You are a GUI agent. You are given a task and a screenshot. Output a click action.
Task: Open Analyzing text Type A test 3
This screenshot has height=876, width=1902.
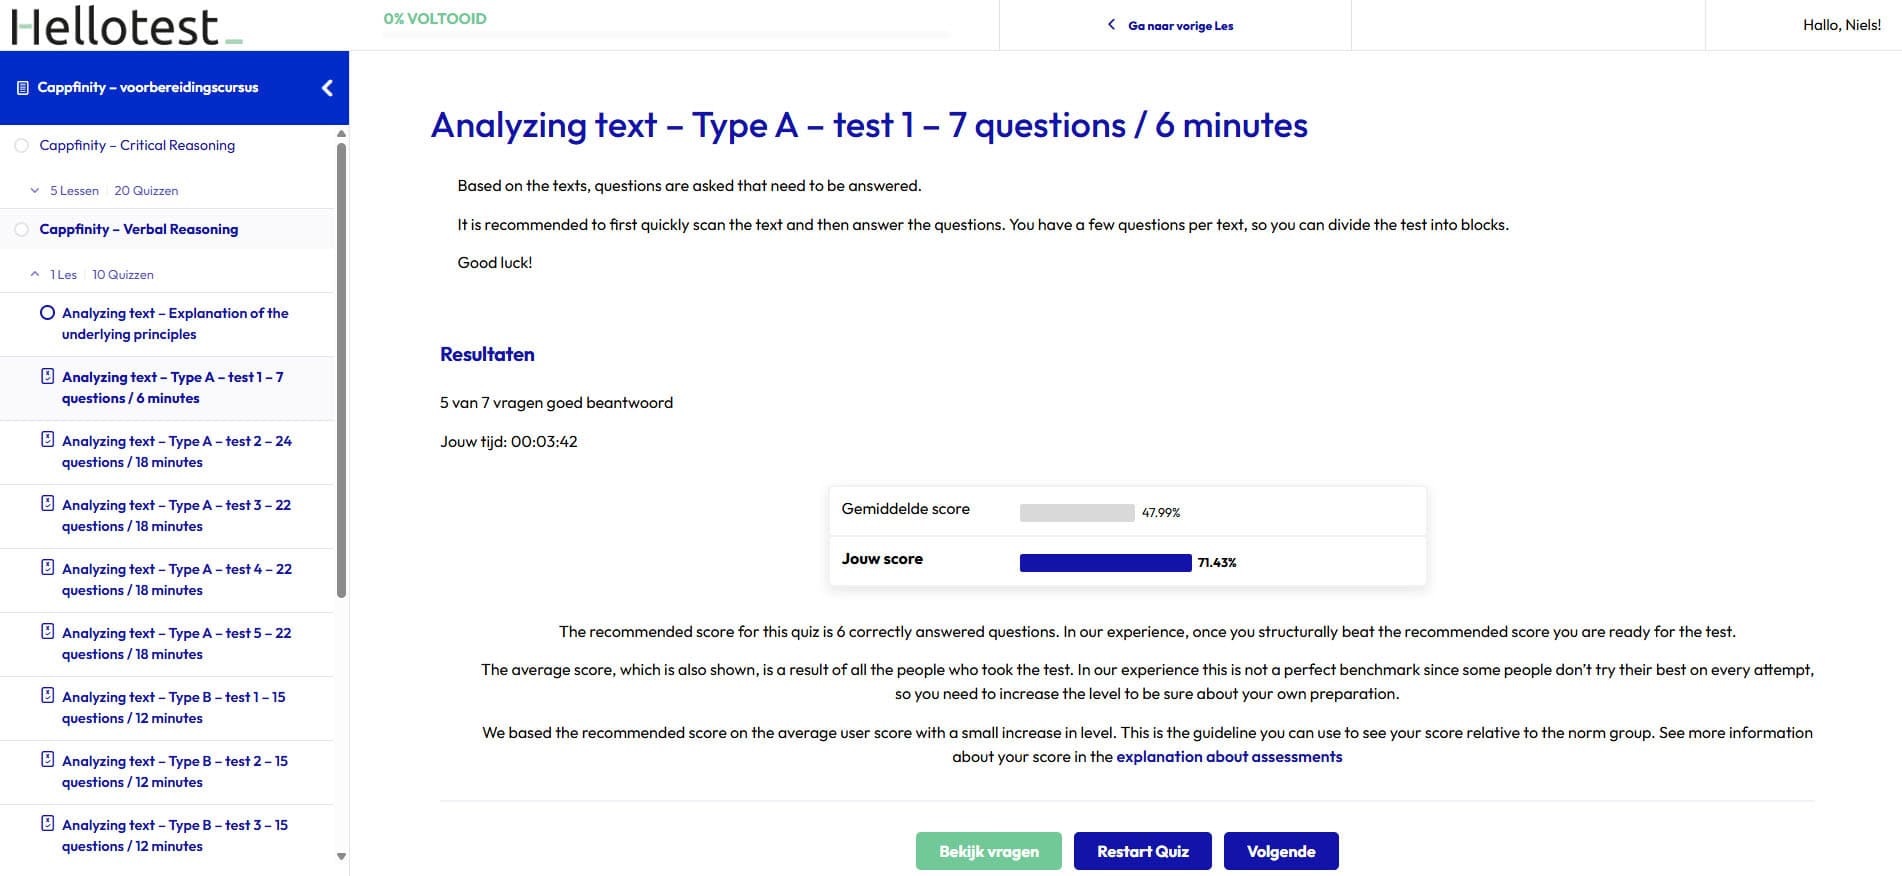tap(177, 515)
